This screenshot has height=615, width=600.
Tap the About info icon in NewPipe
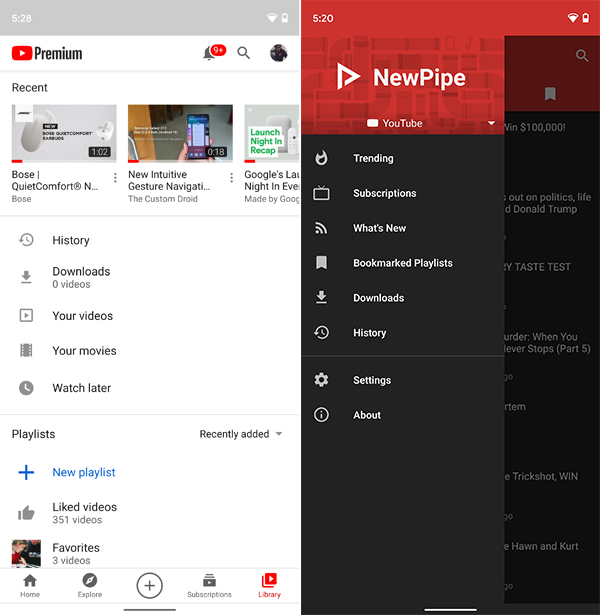coord(321,415)
